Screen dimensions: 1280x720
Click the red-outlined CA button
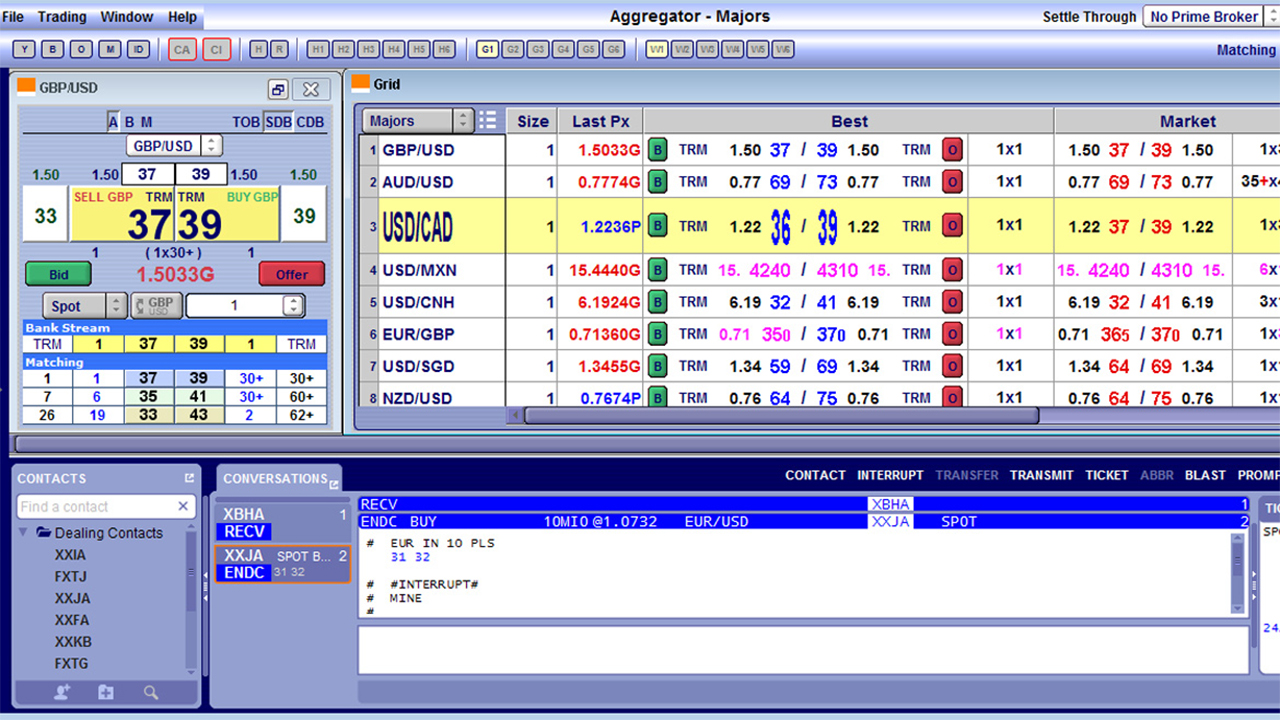(x=182, y=49)
